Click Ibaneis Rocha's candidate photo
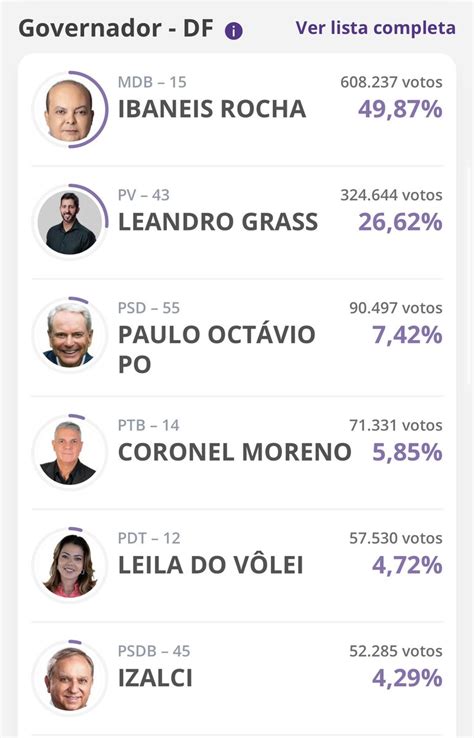The height and width of the screenshot is (738, 474). click(x=70, y=110)
